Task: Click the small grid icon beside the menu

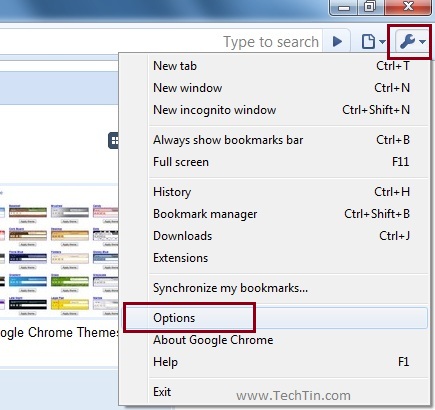Action: (x=114, y=141)
